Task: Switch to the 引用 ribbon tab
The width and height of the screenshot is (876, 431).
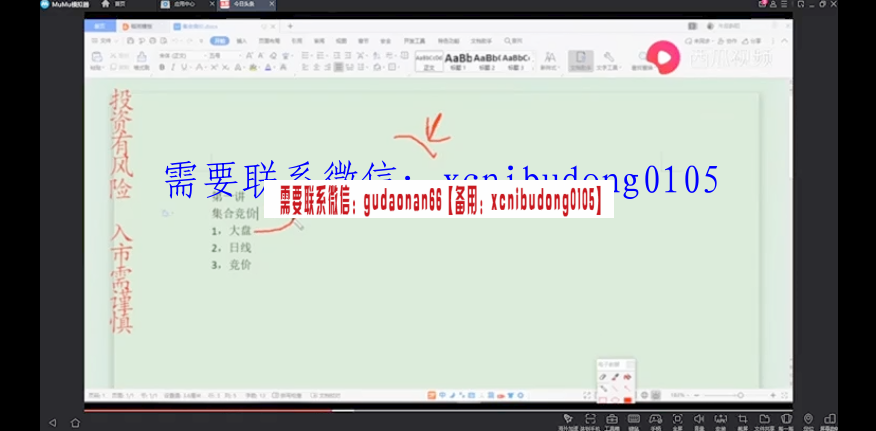Action: coord(297,41)
